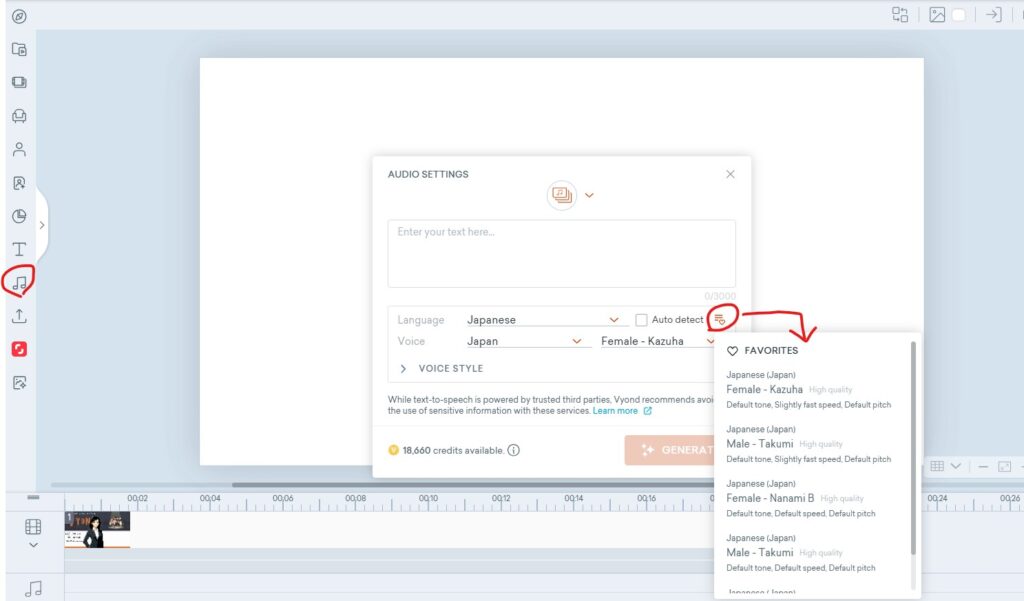Screen dimensions: 1024x601
Task: Click the credits info icon
Action: pyautogui.click(x=514, y=450)
